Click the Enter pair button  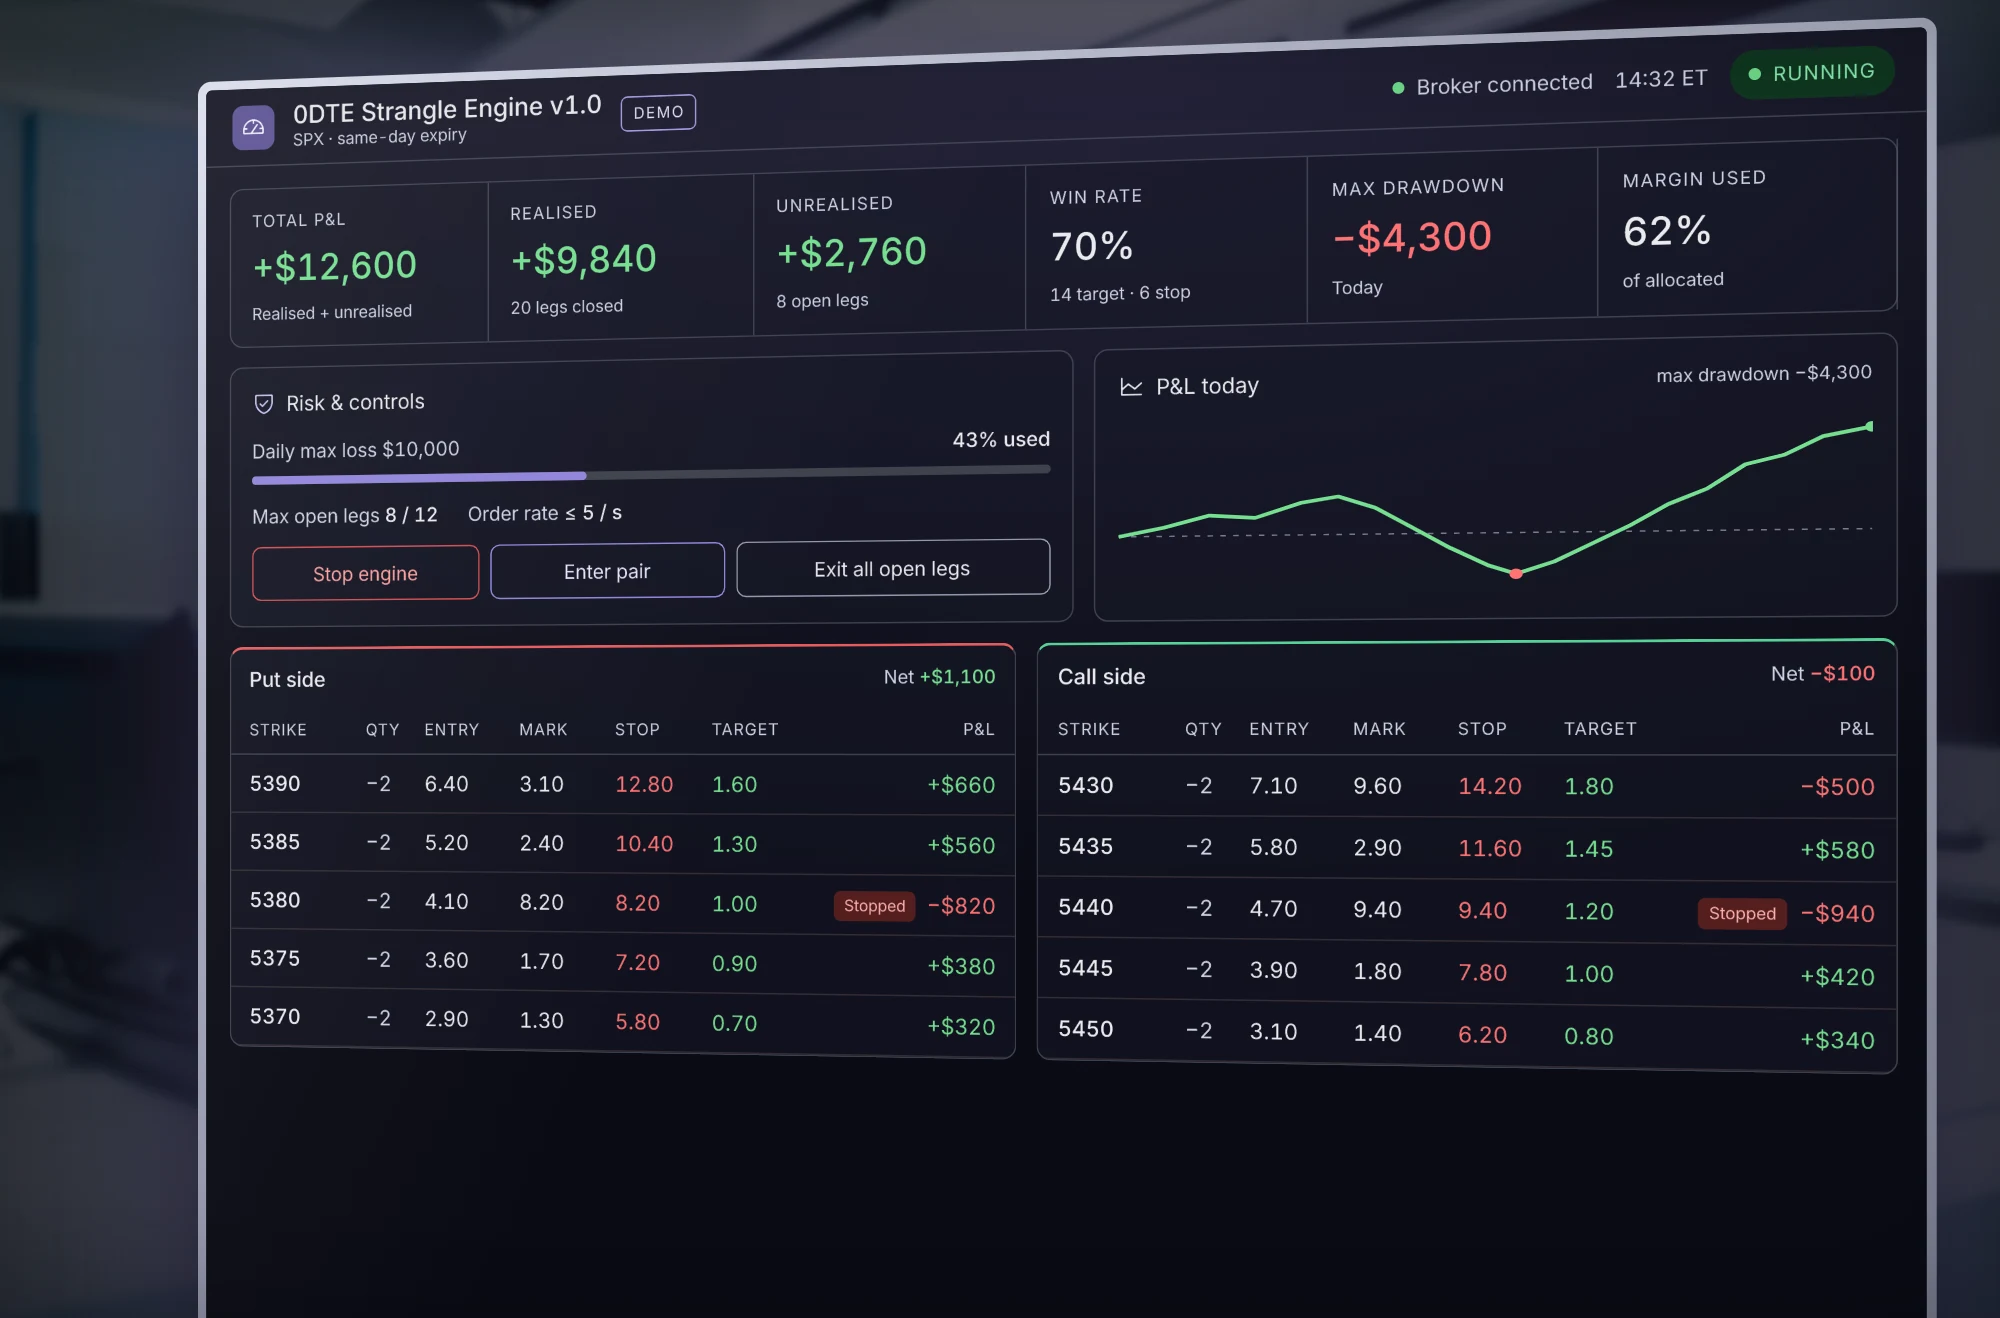pos(607,571)
